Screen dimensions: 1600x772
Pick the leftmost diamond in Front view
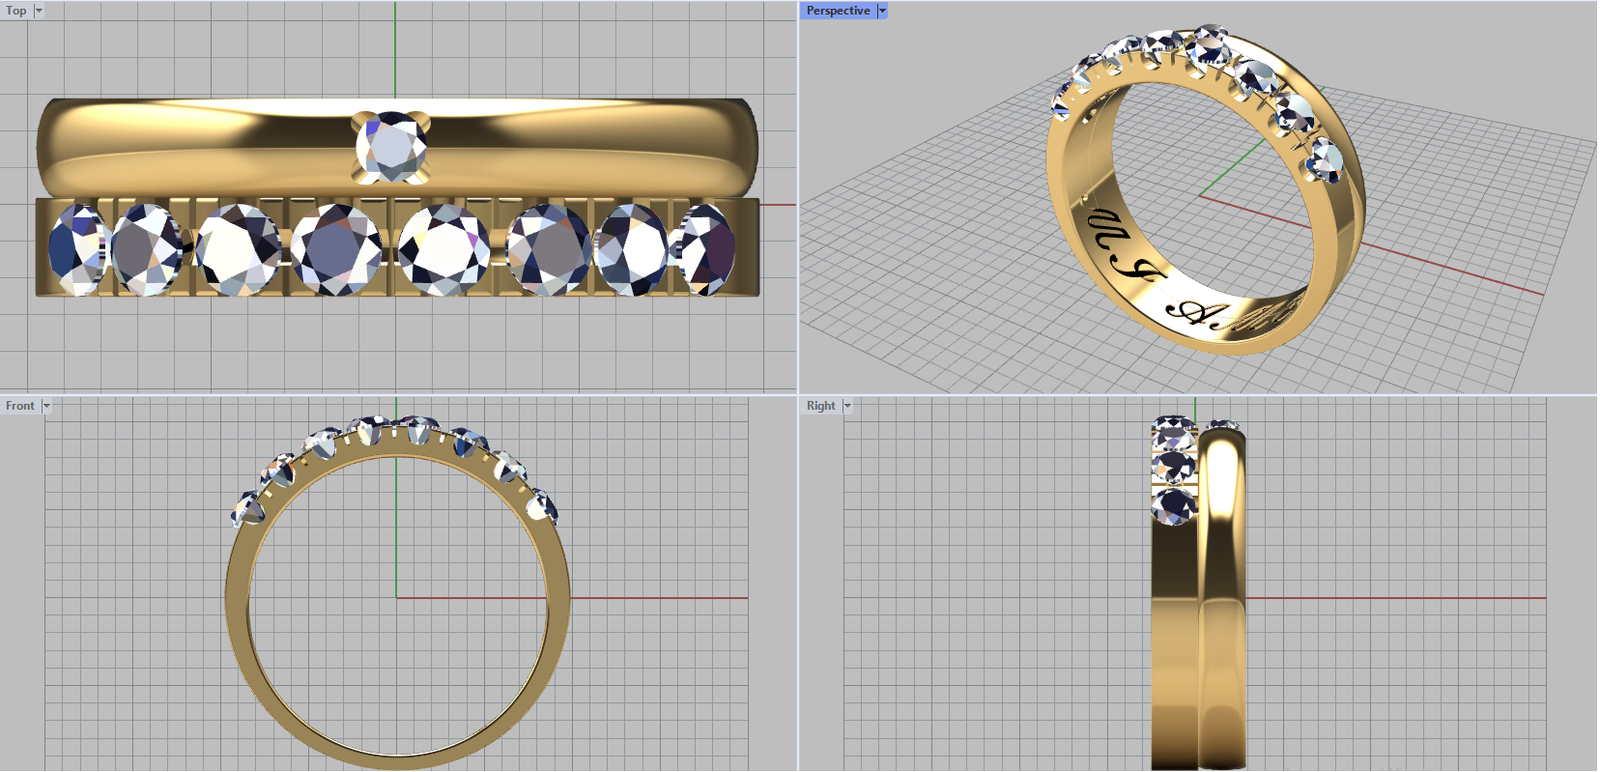pyautogui.click(x=245, y=509)
